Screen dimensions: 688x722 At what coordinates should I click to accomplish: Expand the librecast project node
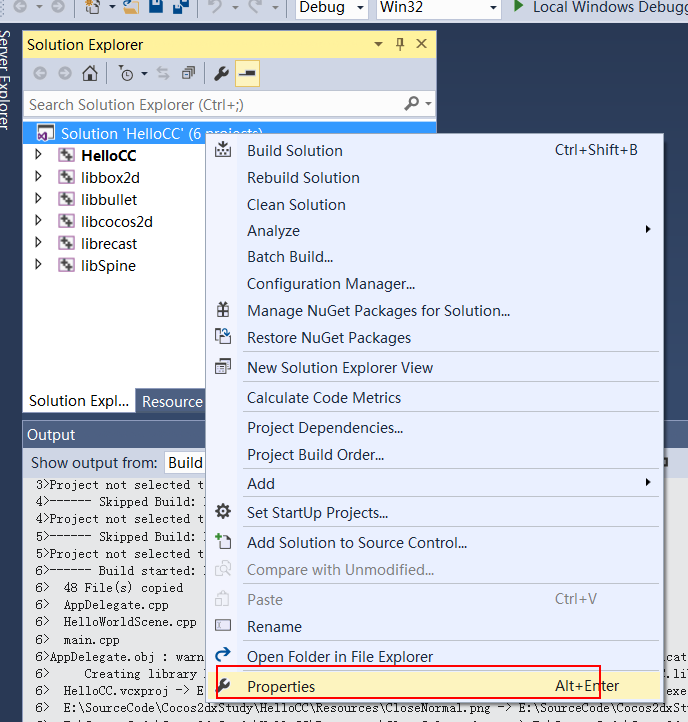[38, 243]
